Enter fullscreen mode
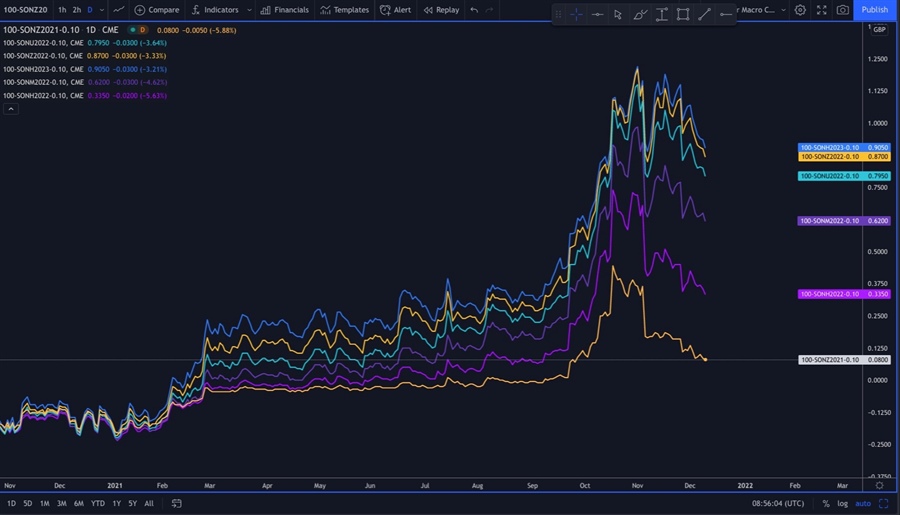Viewport: 900px width, 515px height. tap(822, 10)
